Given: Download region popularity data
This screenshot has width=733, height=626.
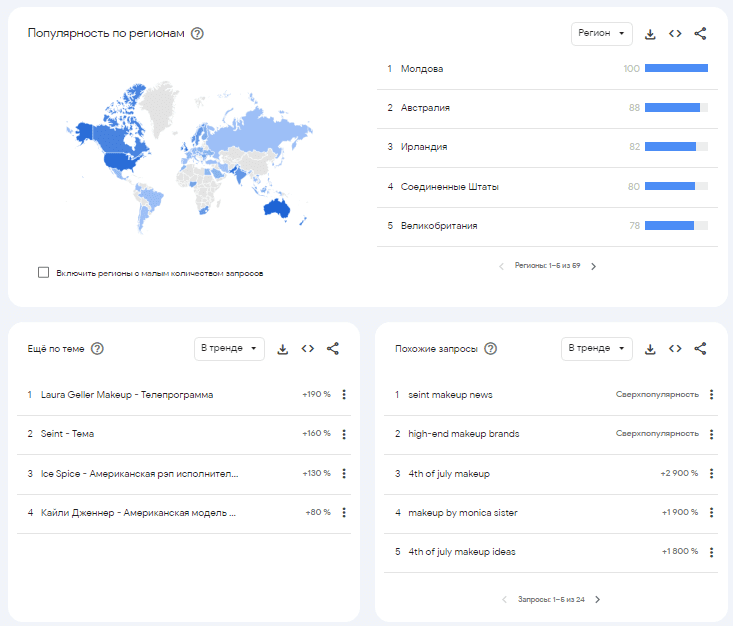Looking at the screenshot, I should (x=650, y=34).
